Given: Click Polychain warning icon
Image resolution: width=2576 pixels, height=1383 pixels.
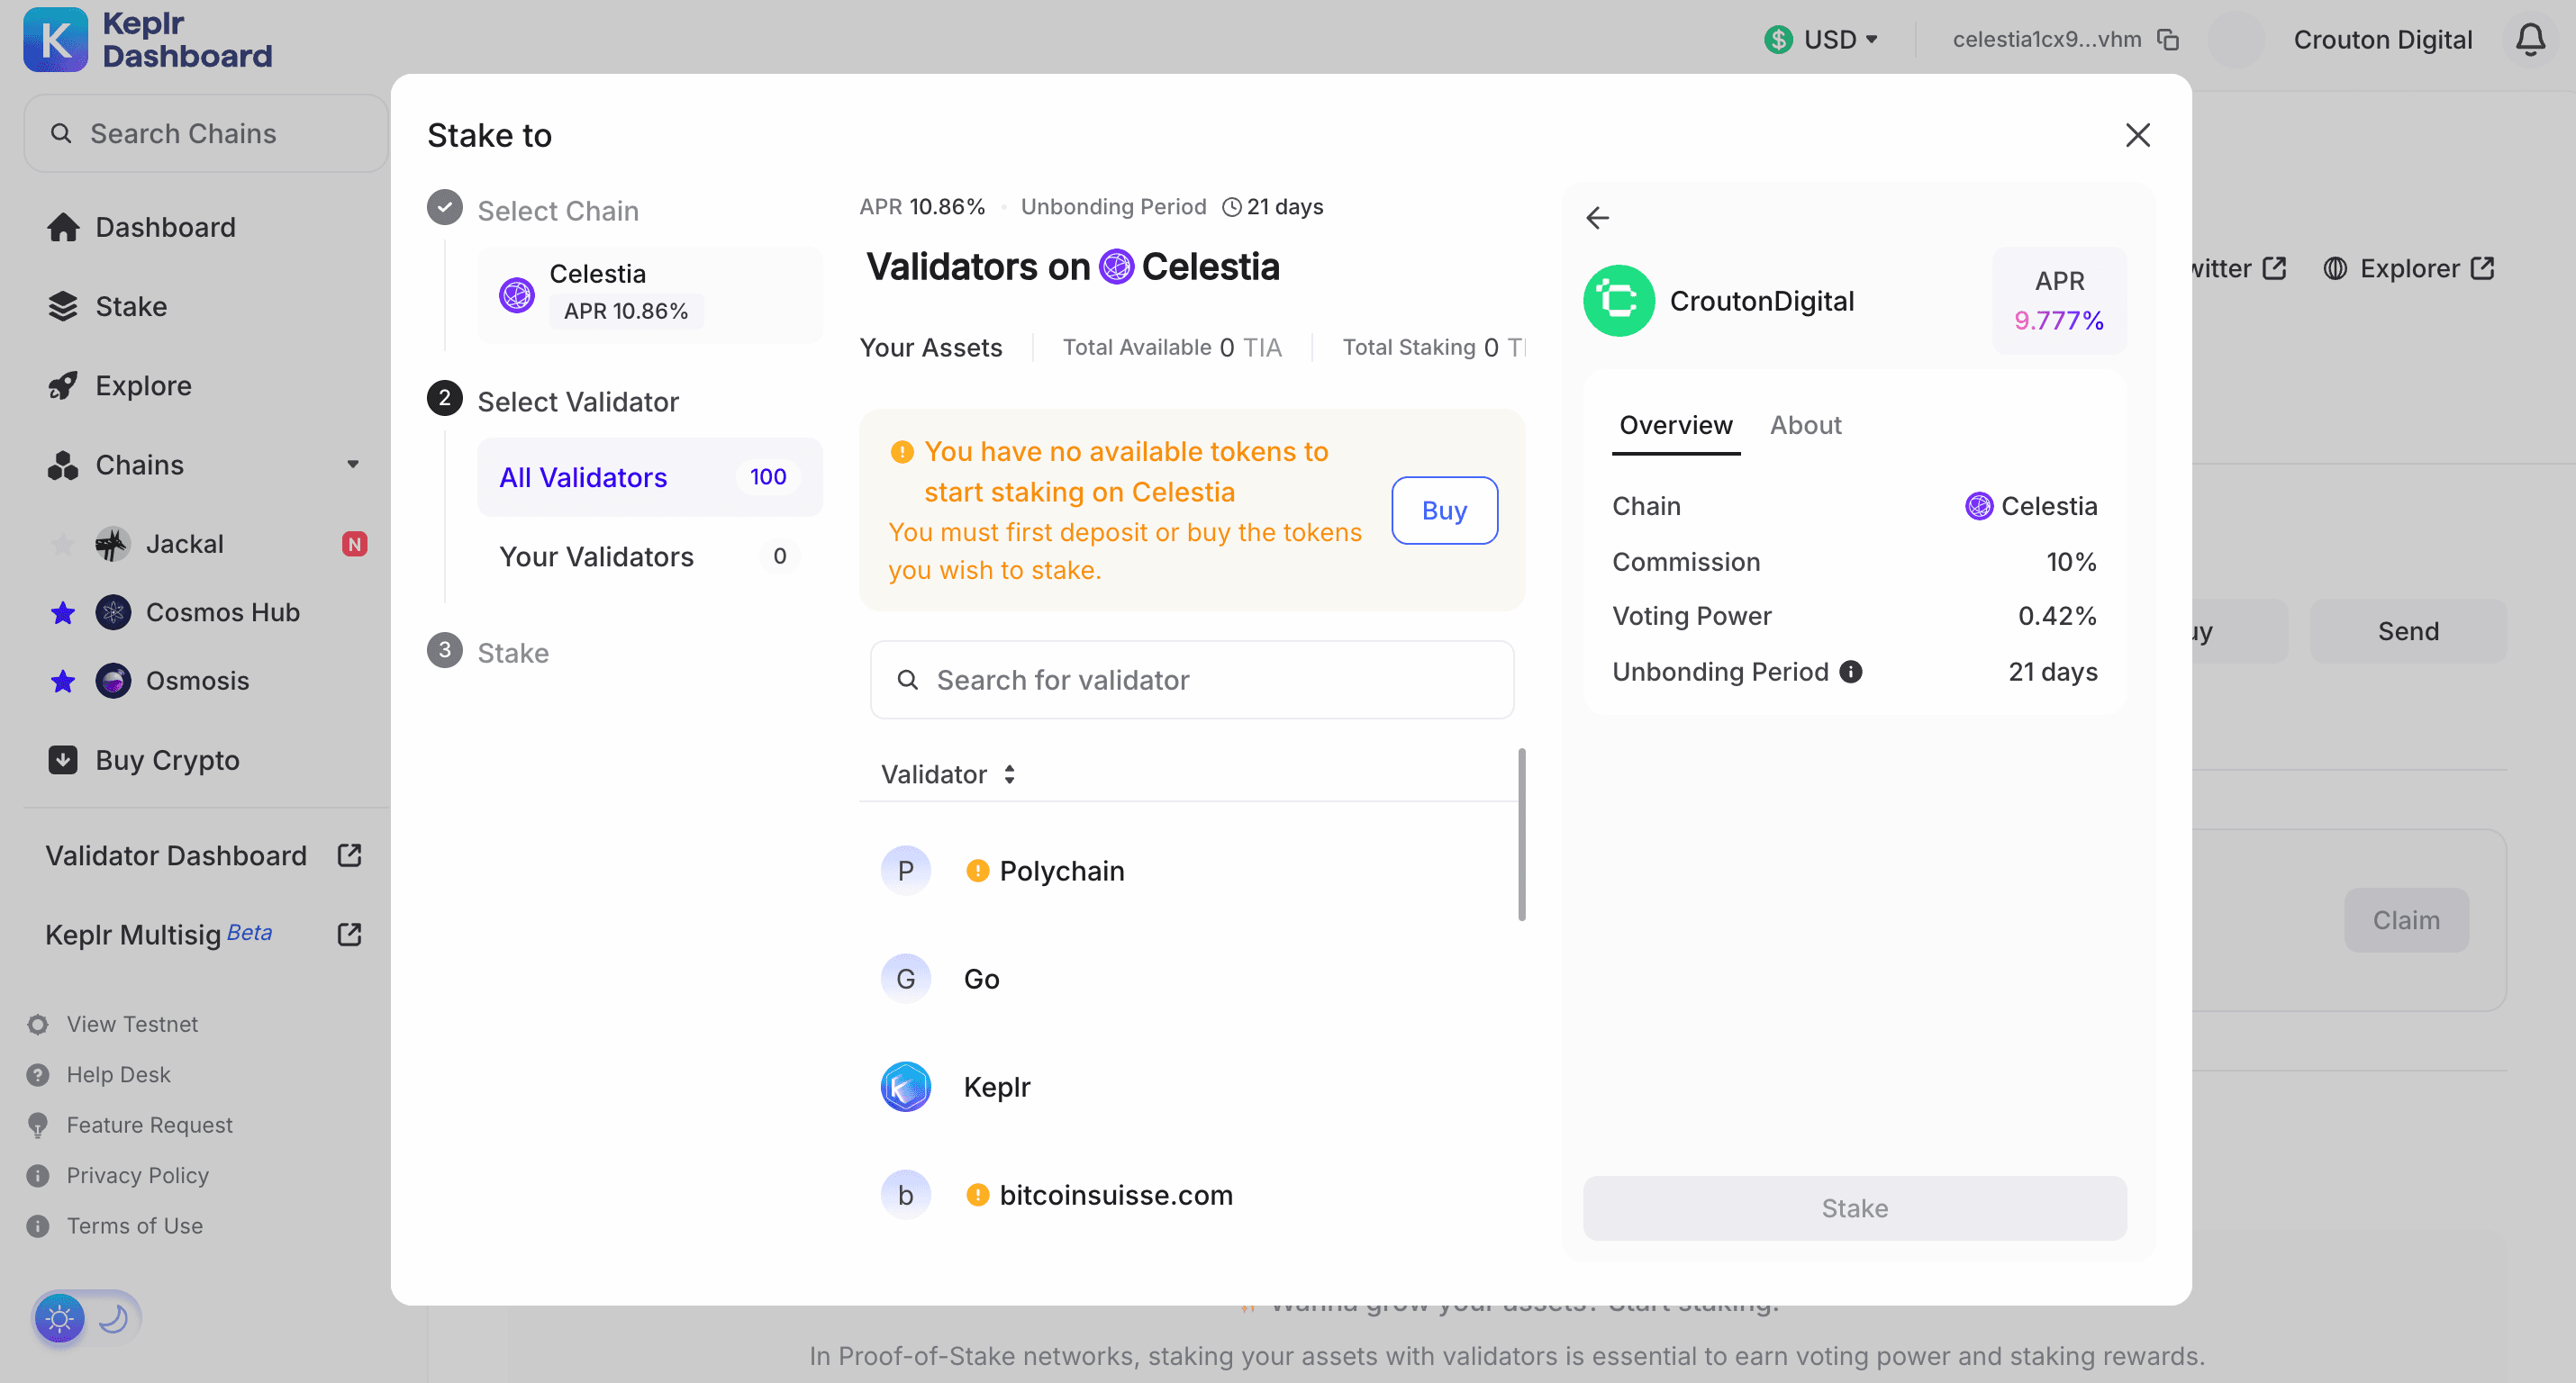Looking at the screenshot, I should 977,871.
